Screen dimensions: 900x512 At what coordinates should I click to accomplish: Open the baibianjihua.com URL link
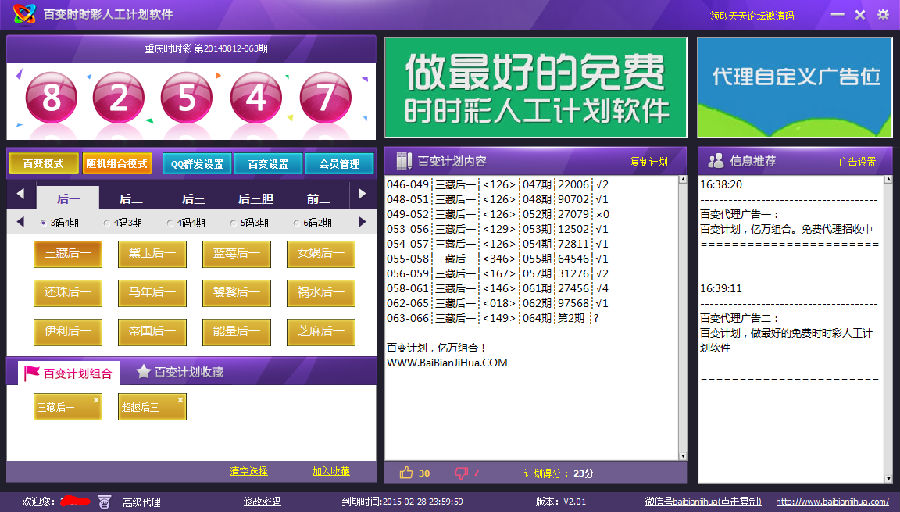point(833,502)
